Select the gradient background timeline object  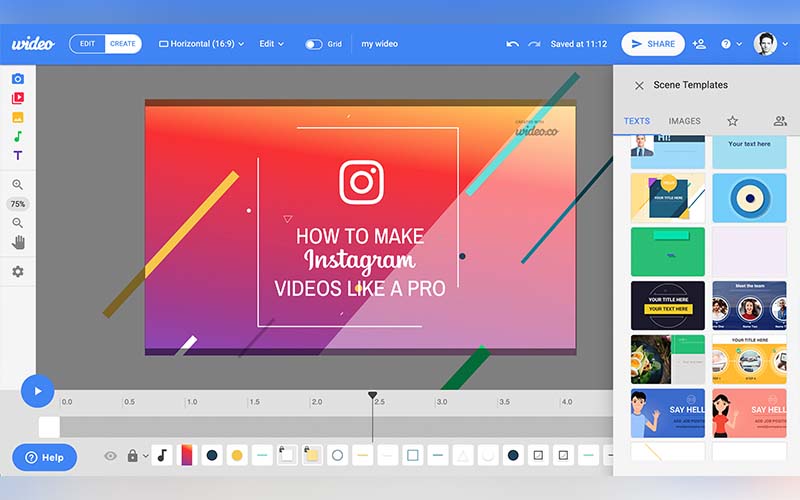coord(187,455)
